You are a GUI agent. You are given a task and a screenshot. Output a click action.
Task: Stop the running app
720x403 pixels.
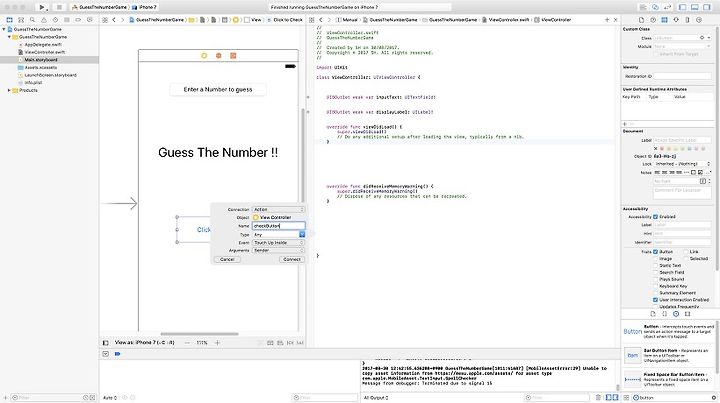tap(59, 7)
